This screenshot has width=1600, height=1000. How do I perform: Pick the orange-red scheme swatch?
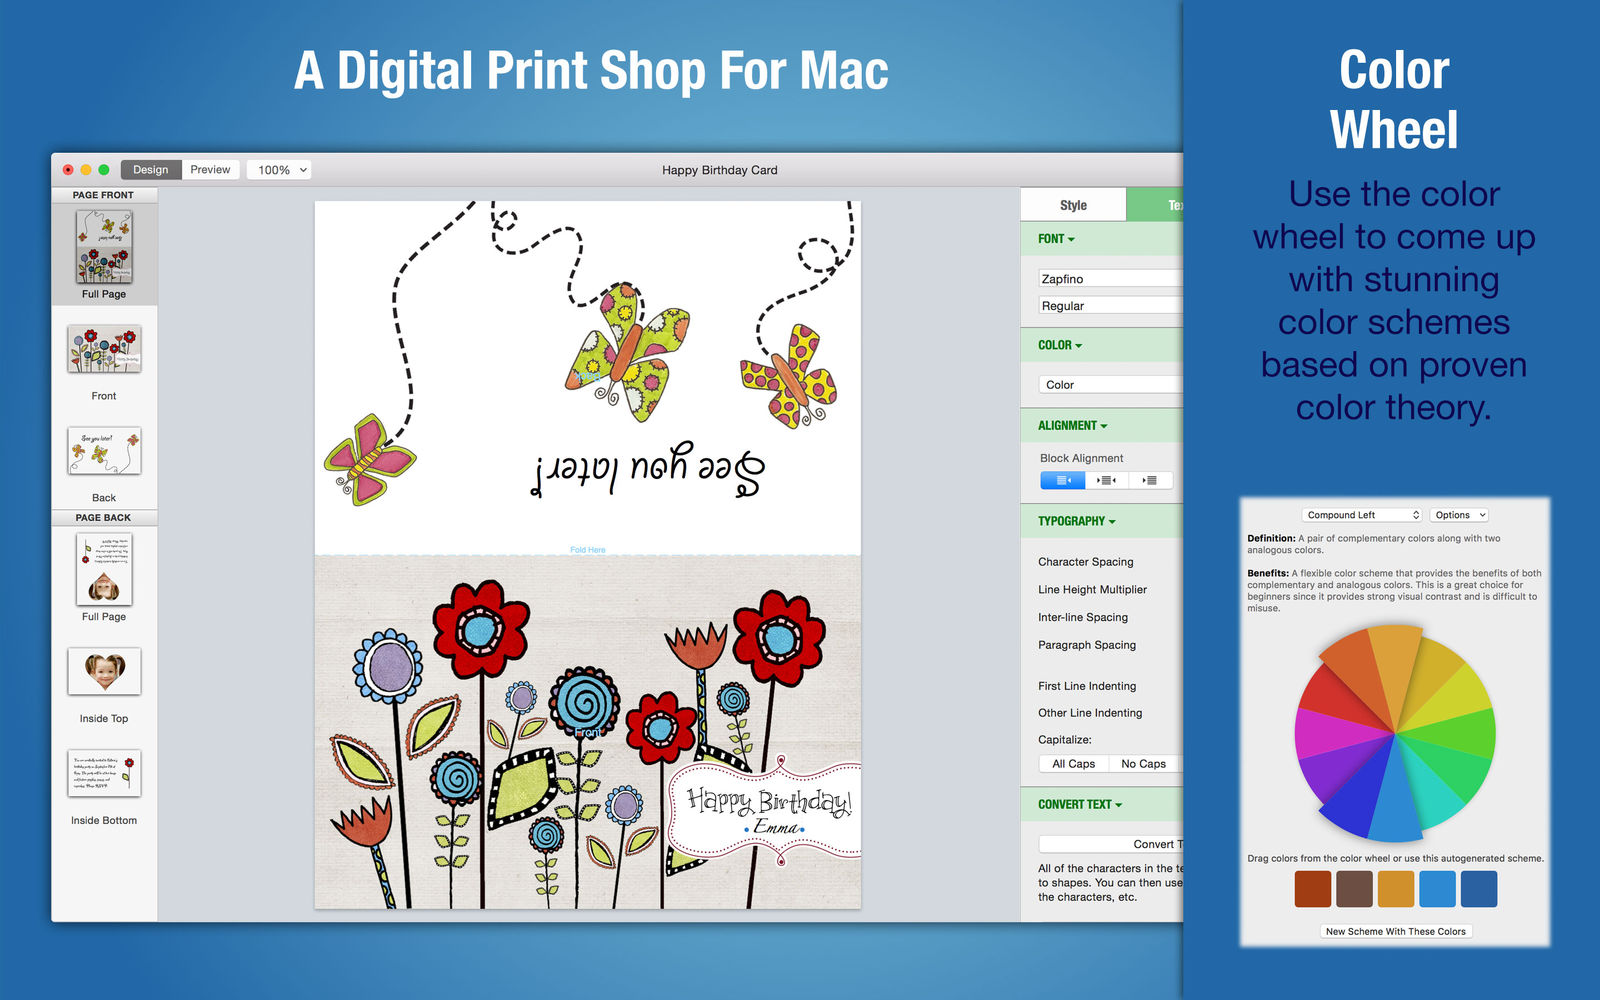click(x=1312, y=889)
